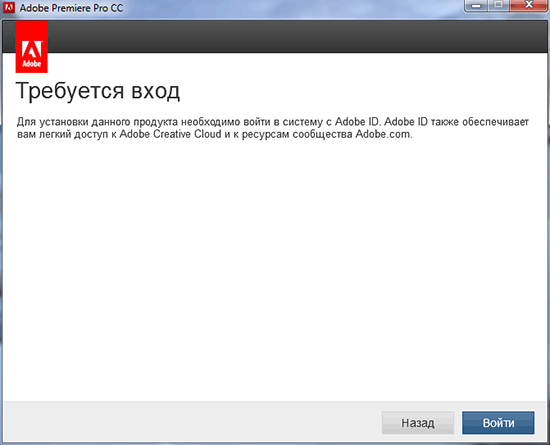
Task: Go back with the Назад button
Action: 418,423
